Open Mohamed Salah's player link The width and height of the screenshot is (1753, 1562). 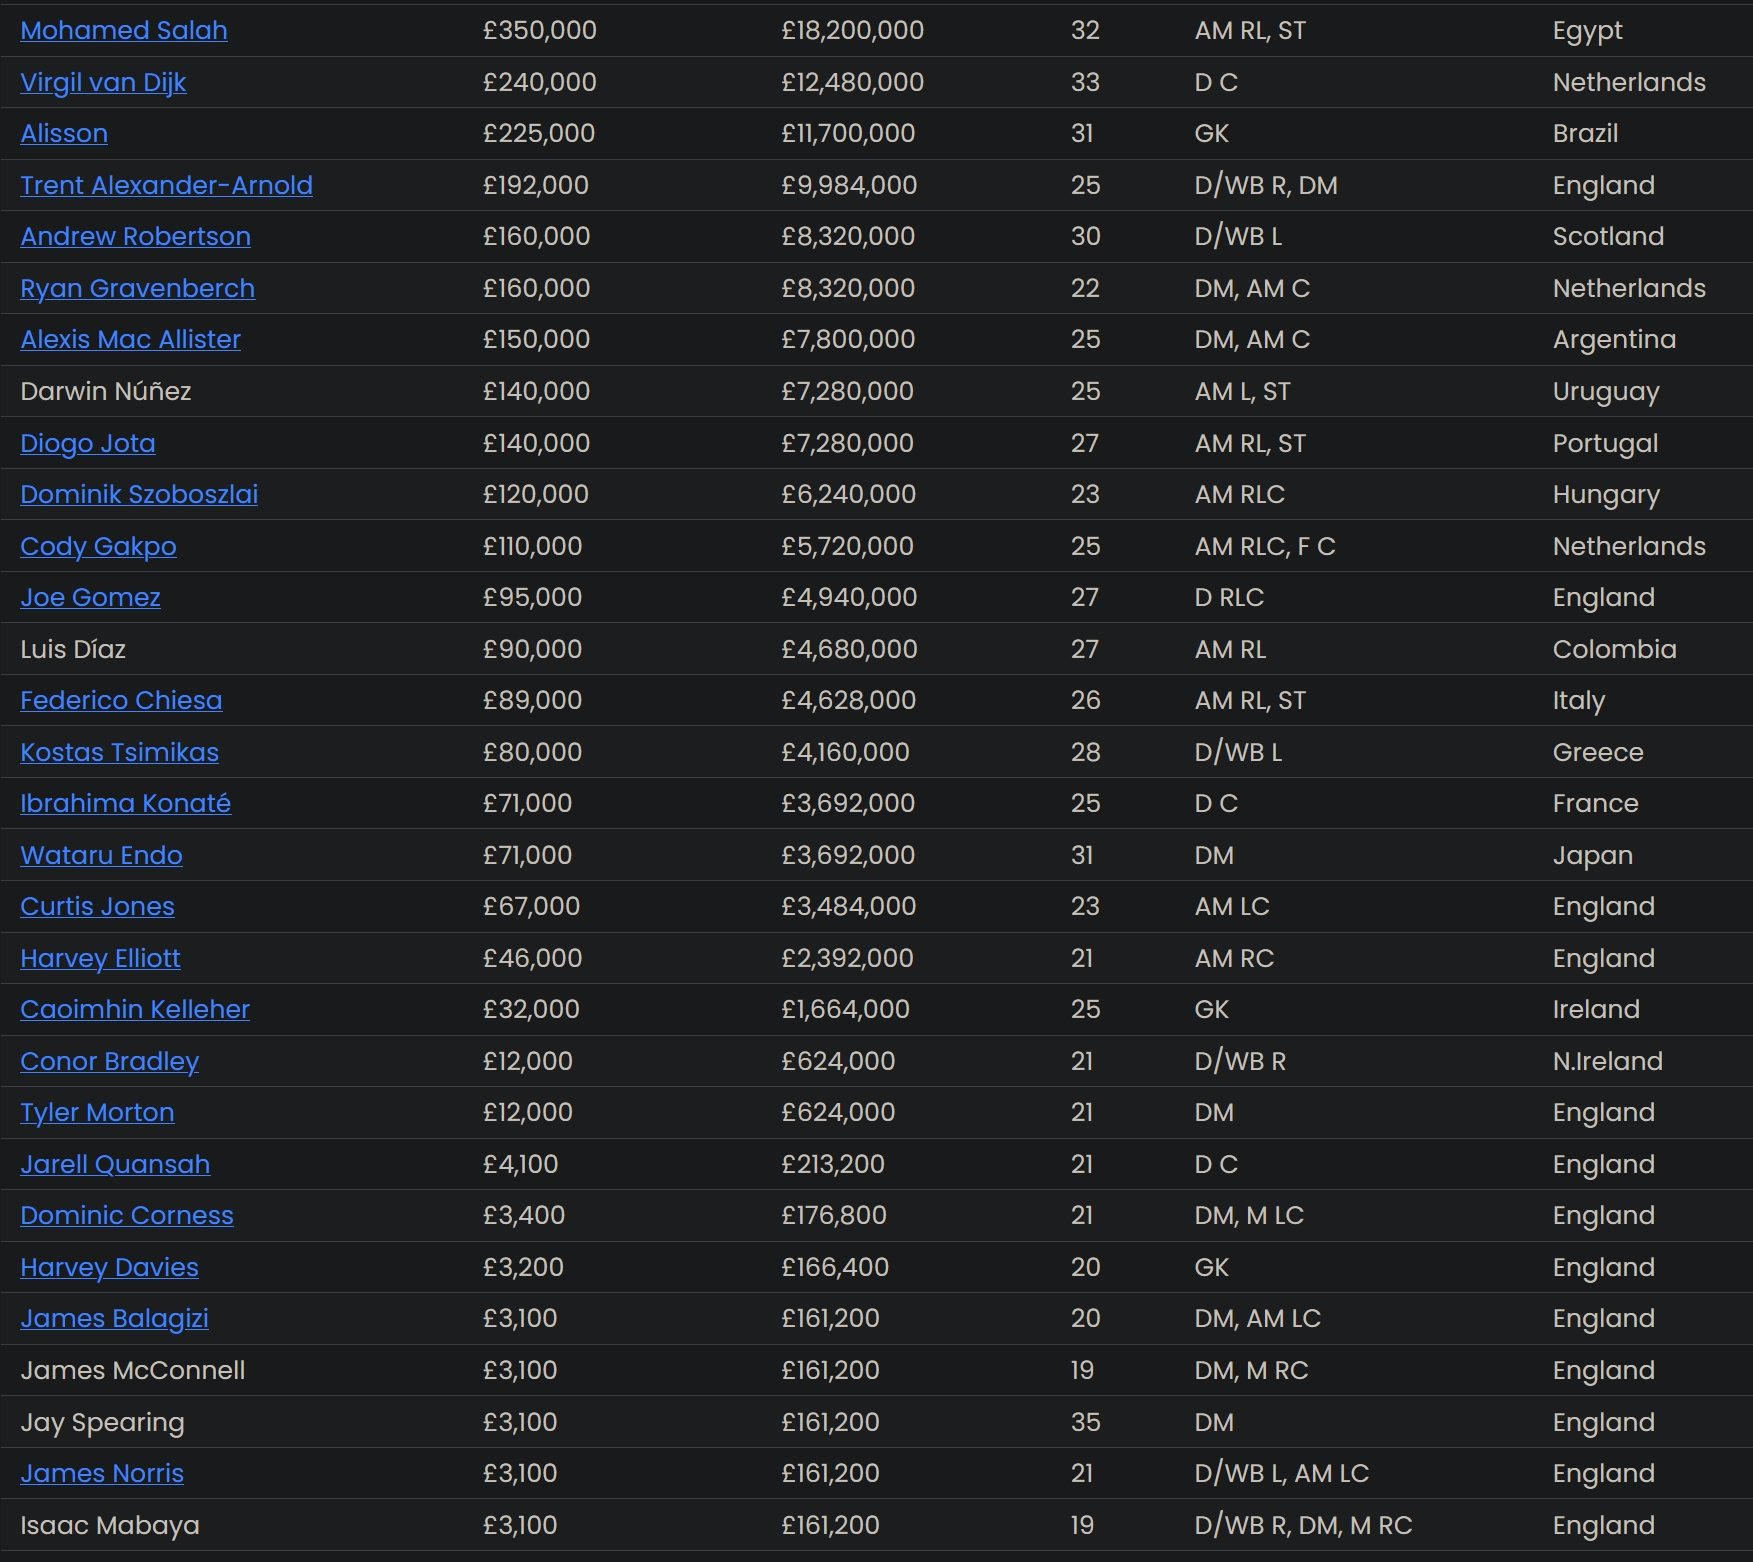[x=124, y=30]
